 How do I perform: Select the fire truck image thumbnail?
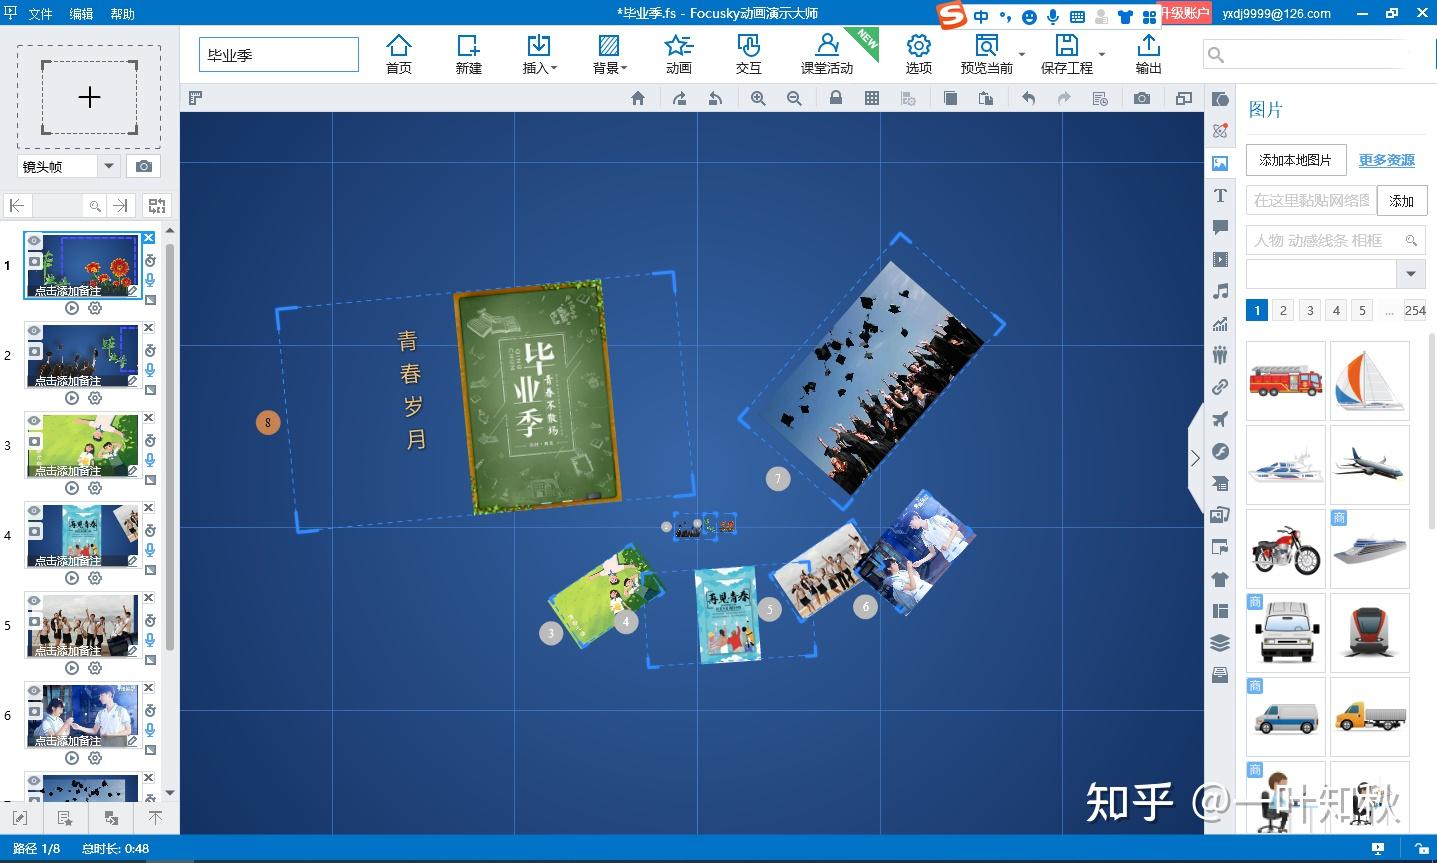1286,381
